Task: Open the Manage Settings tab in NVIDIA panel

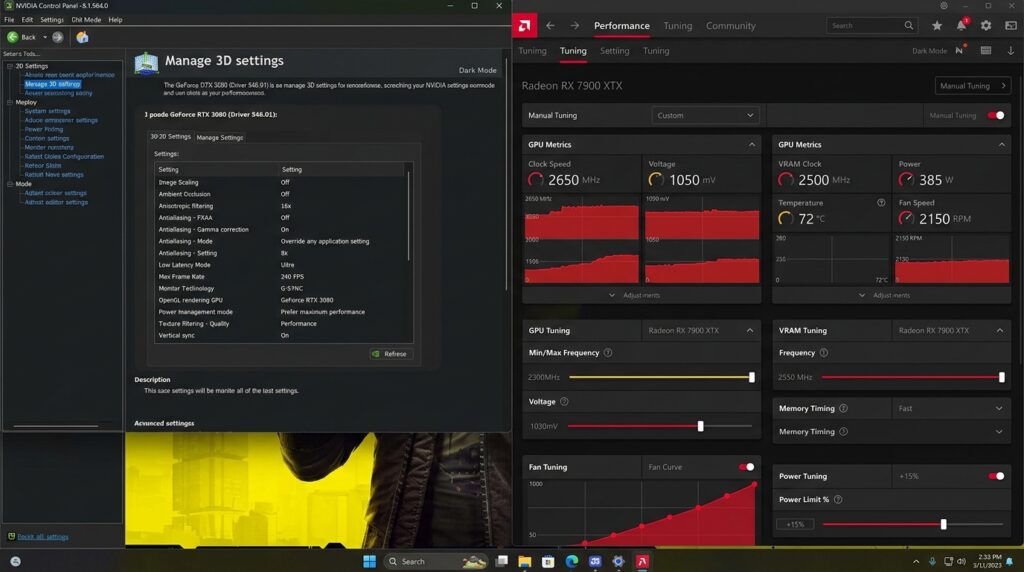Action: 219,137
